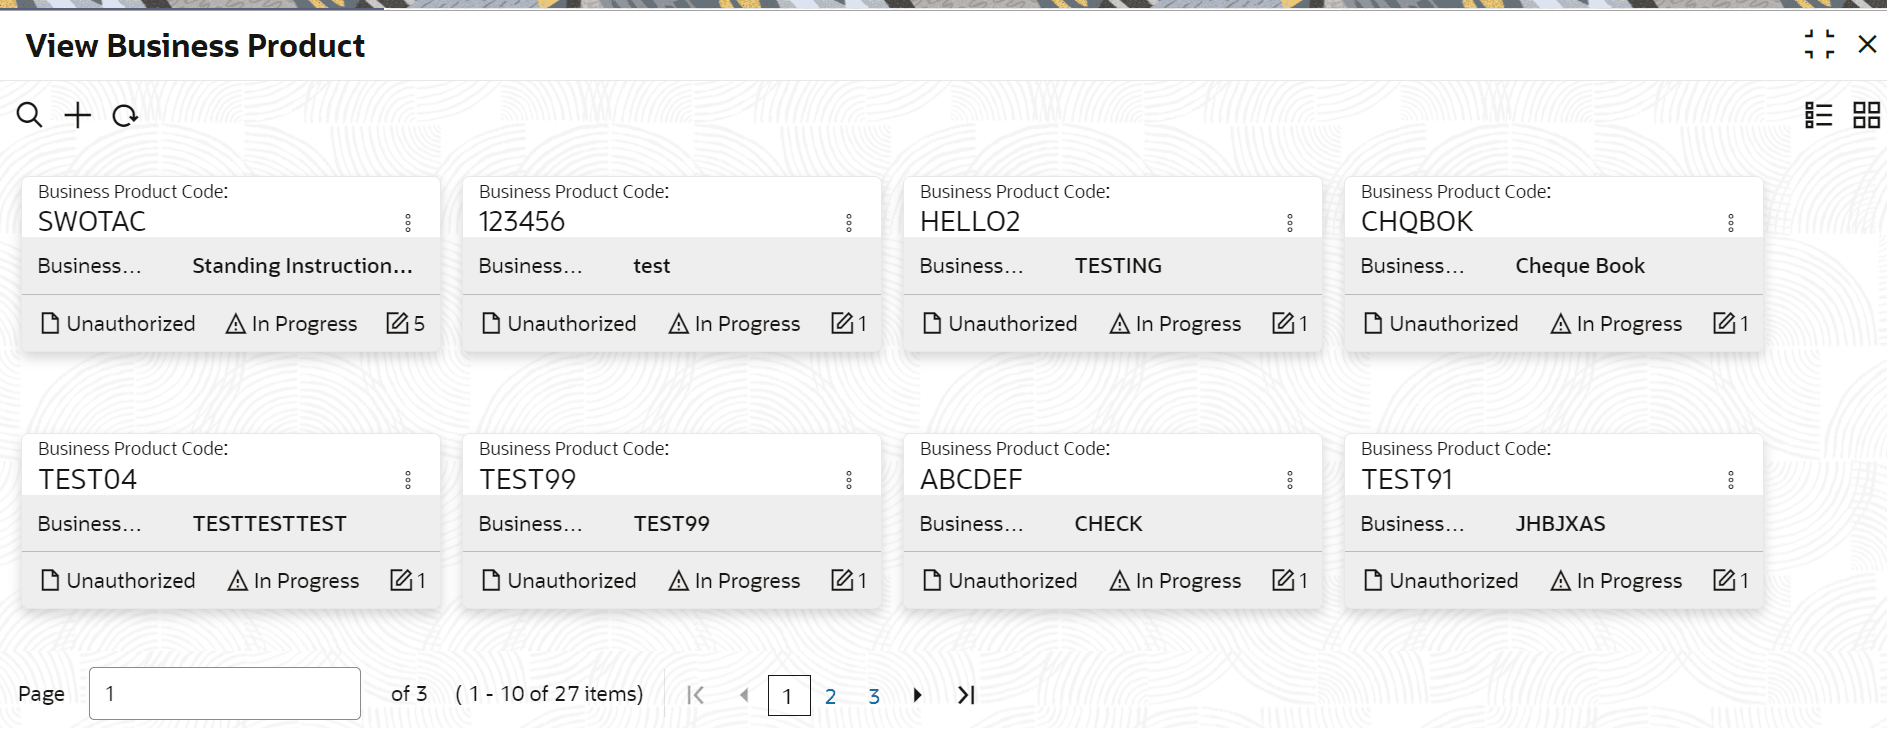Click the Unauthorized document icon on ABCDEF

click(932, 581)
